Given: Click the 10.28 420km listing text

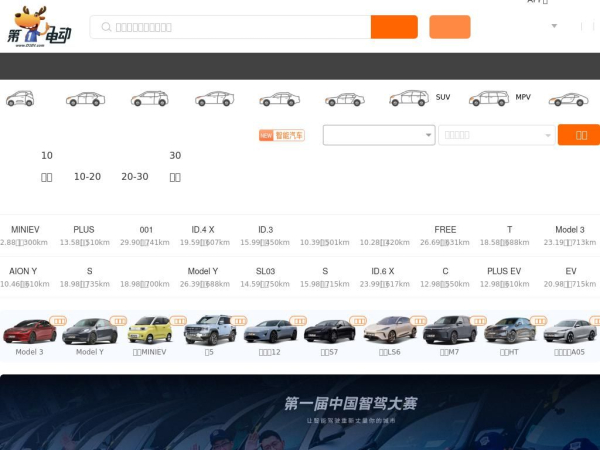Looking at the screenshot, I should pyautogui.click(x=385, y=242).
